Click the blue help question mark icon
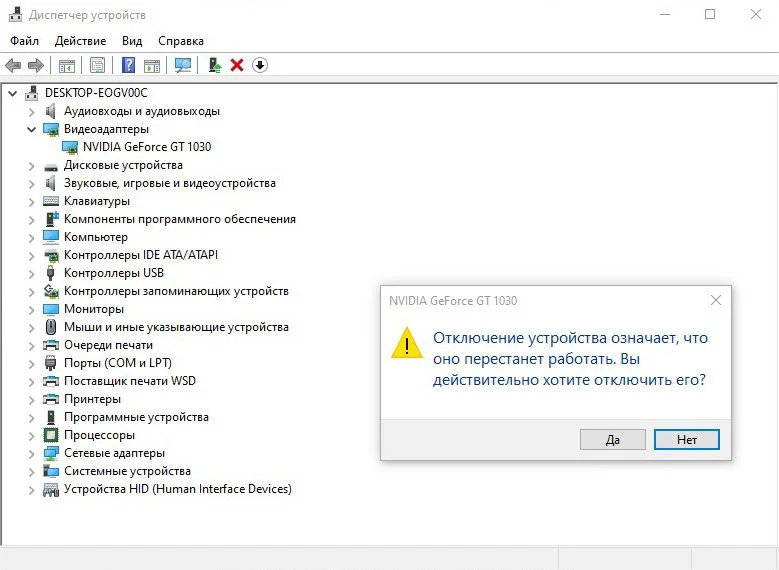The width and height of the screenshot is (779, 570). [128, 65]
